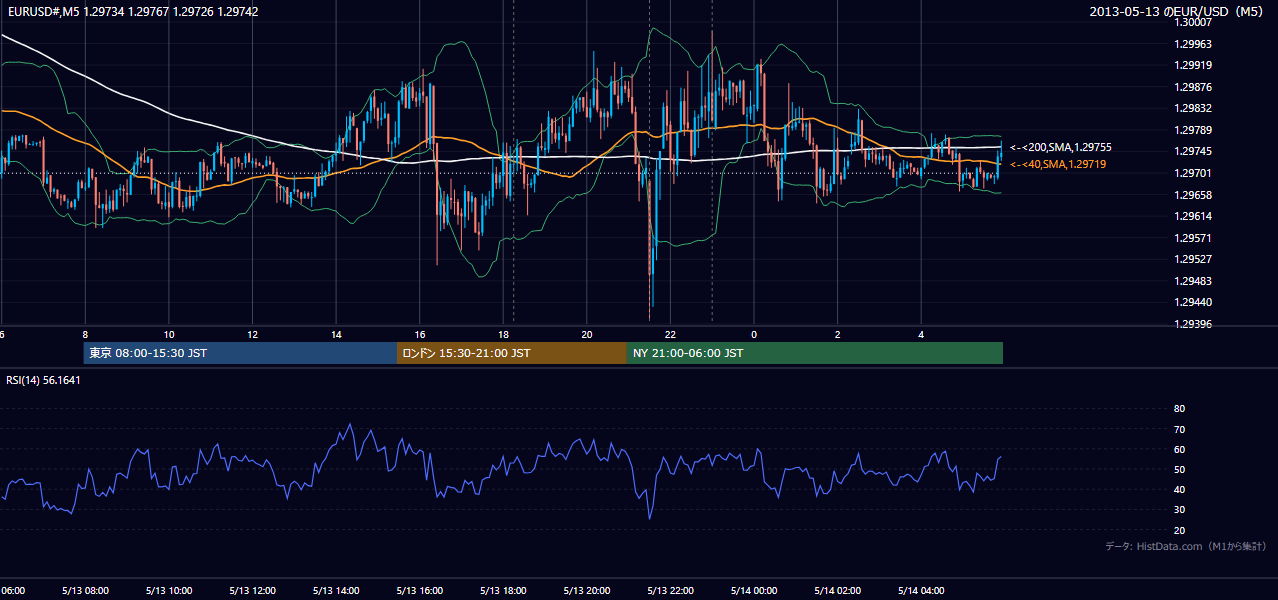Click price axis value 1.29658

(1192, 195)
